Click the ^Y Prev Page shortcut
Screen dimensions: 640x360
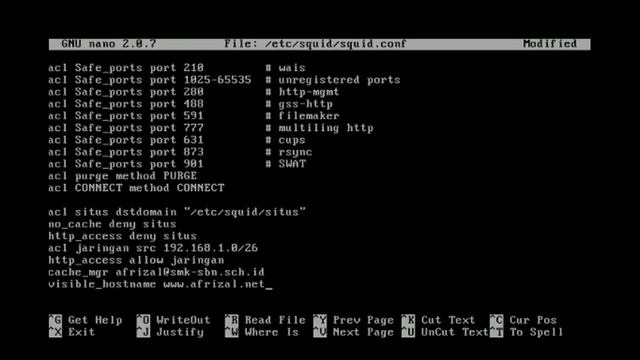(353, 320)
